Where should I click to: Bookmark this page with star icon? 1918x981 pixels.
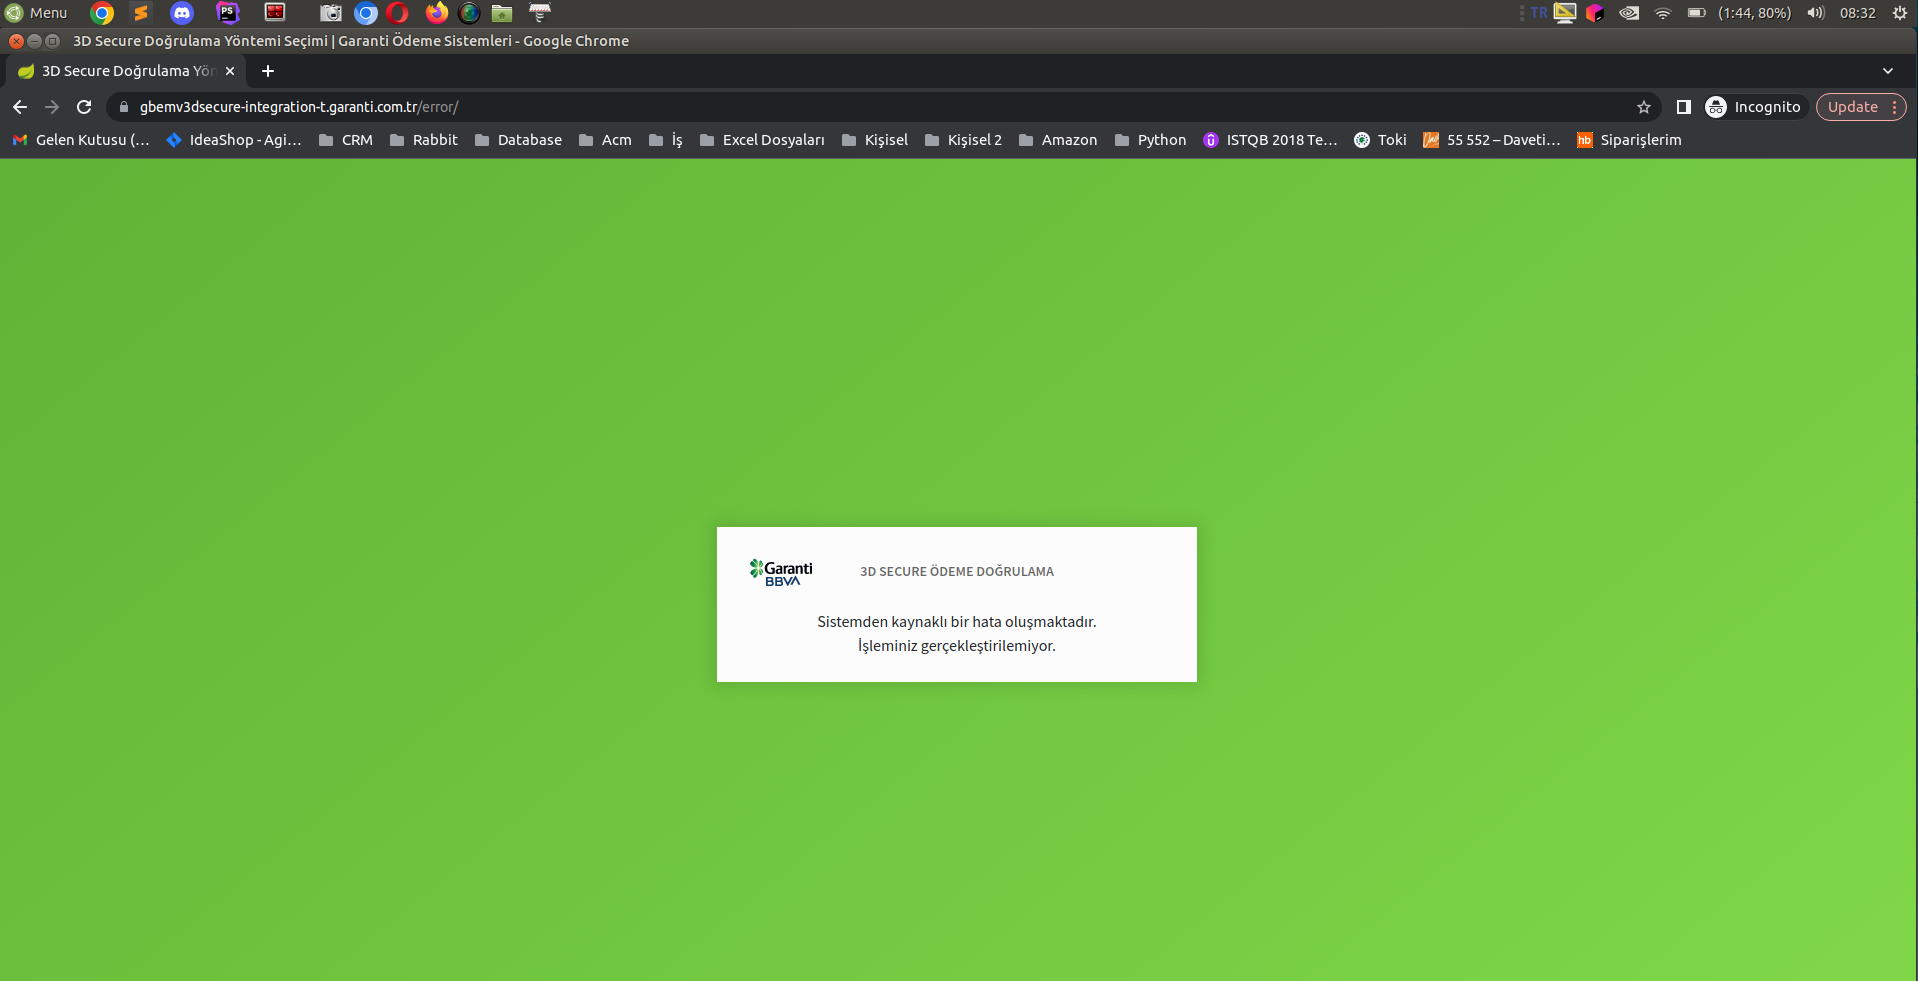[1643, 107]
